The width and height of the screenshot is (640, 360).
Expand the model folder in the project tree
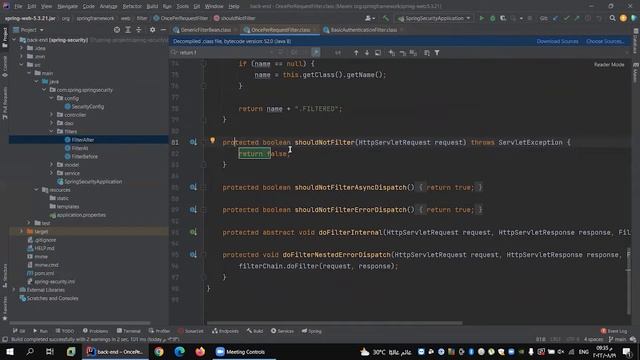tap(52, 165)
